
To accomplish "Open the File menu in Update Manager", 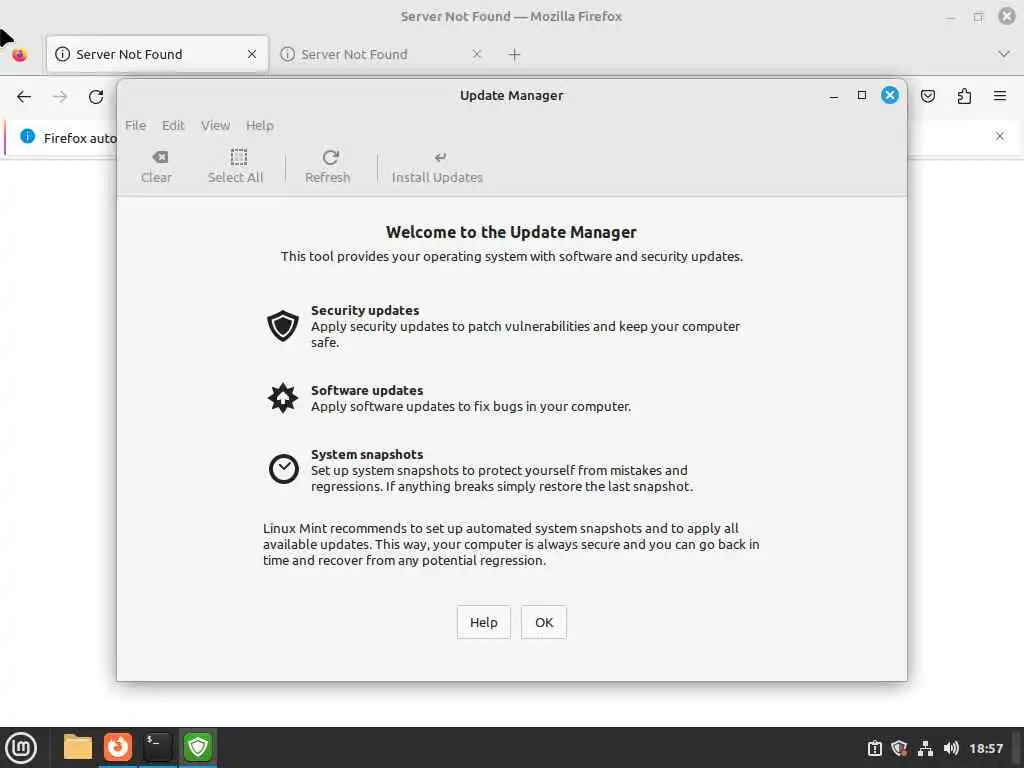I will [x=135, y=125].
